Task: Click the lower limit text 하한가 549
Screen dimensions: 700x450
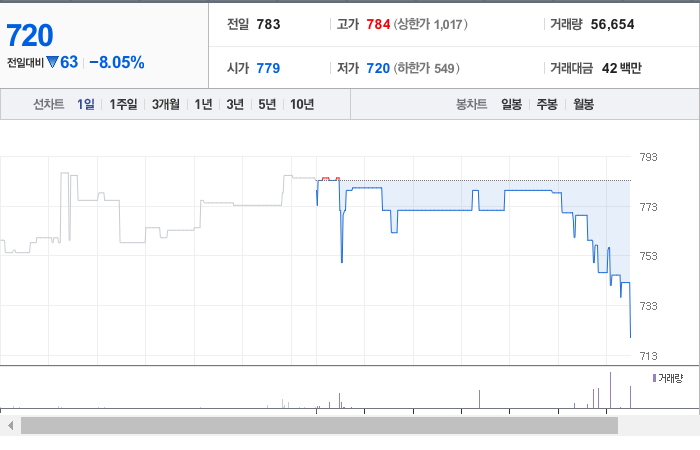Action: click(426, 68)
